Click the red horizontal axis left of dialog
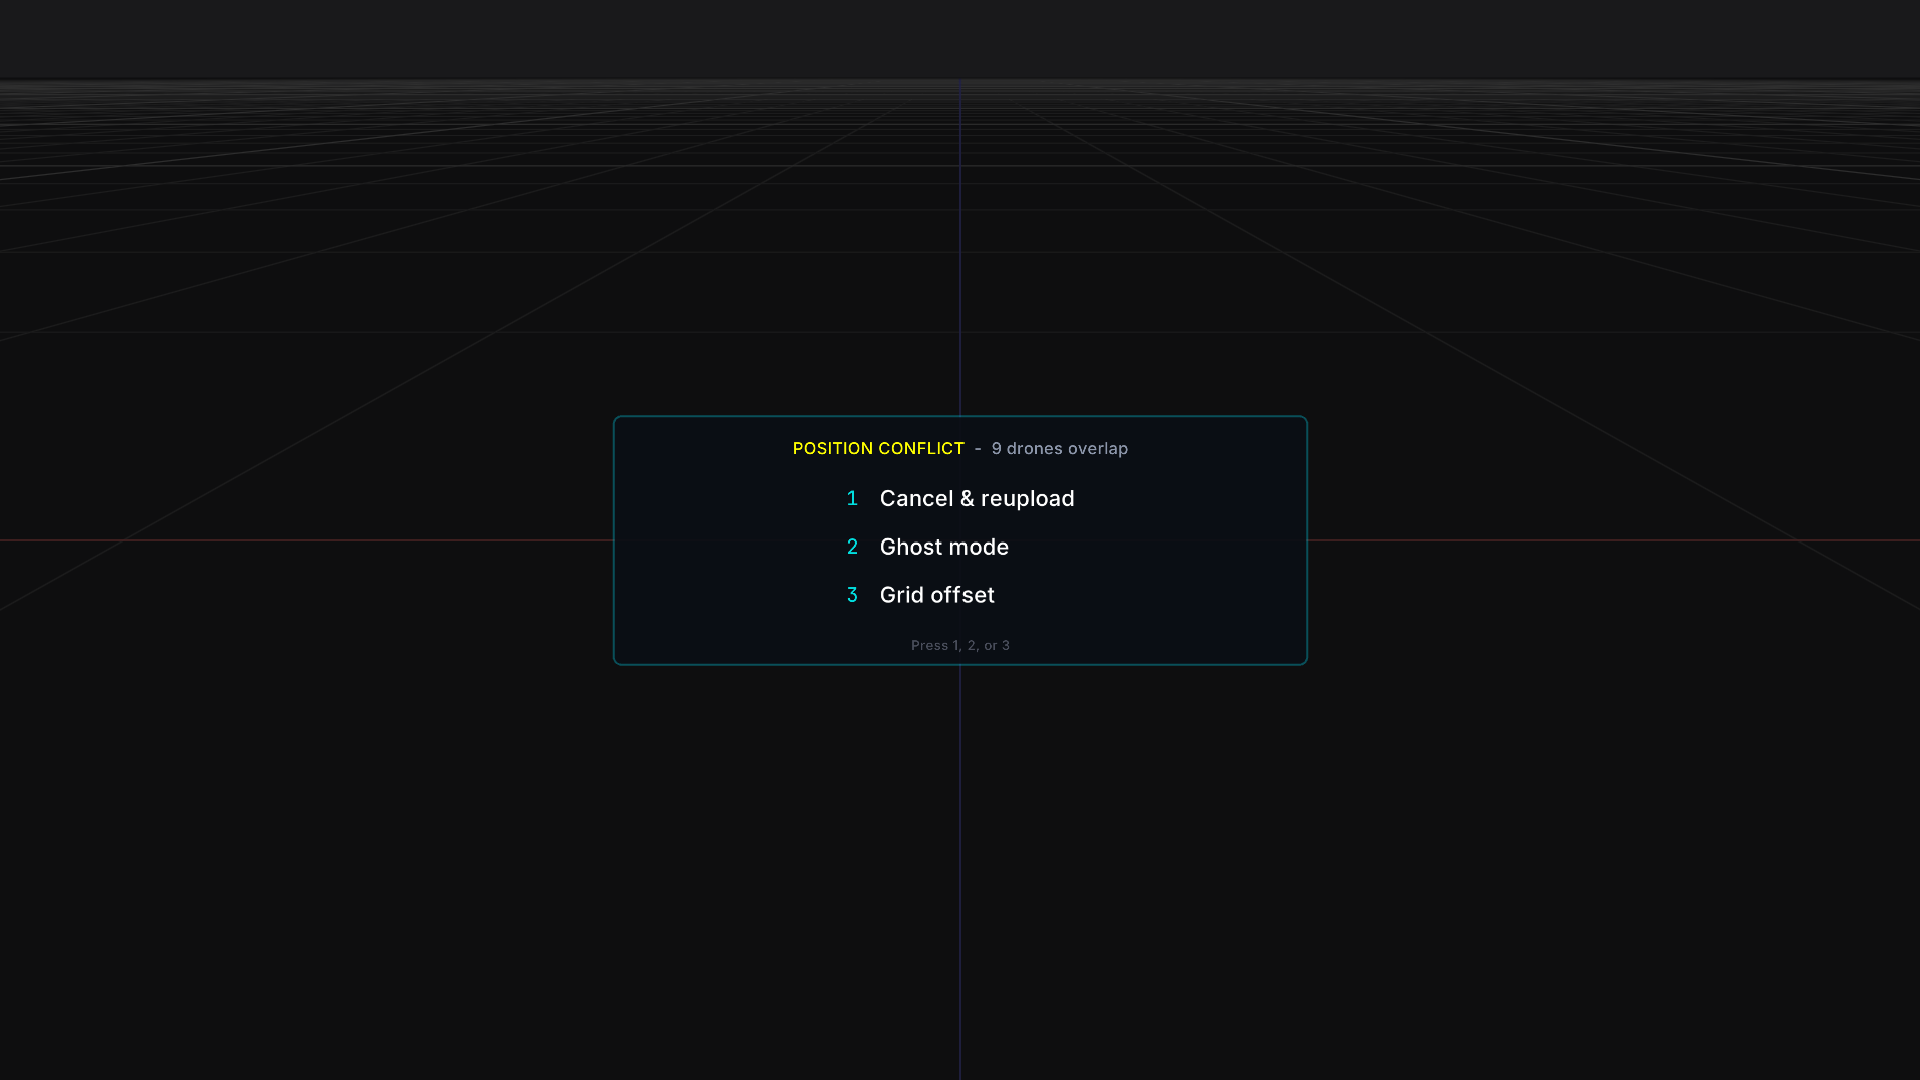The height and width of the screenshot is (1080, 1920). click(300, 540)
